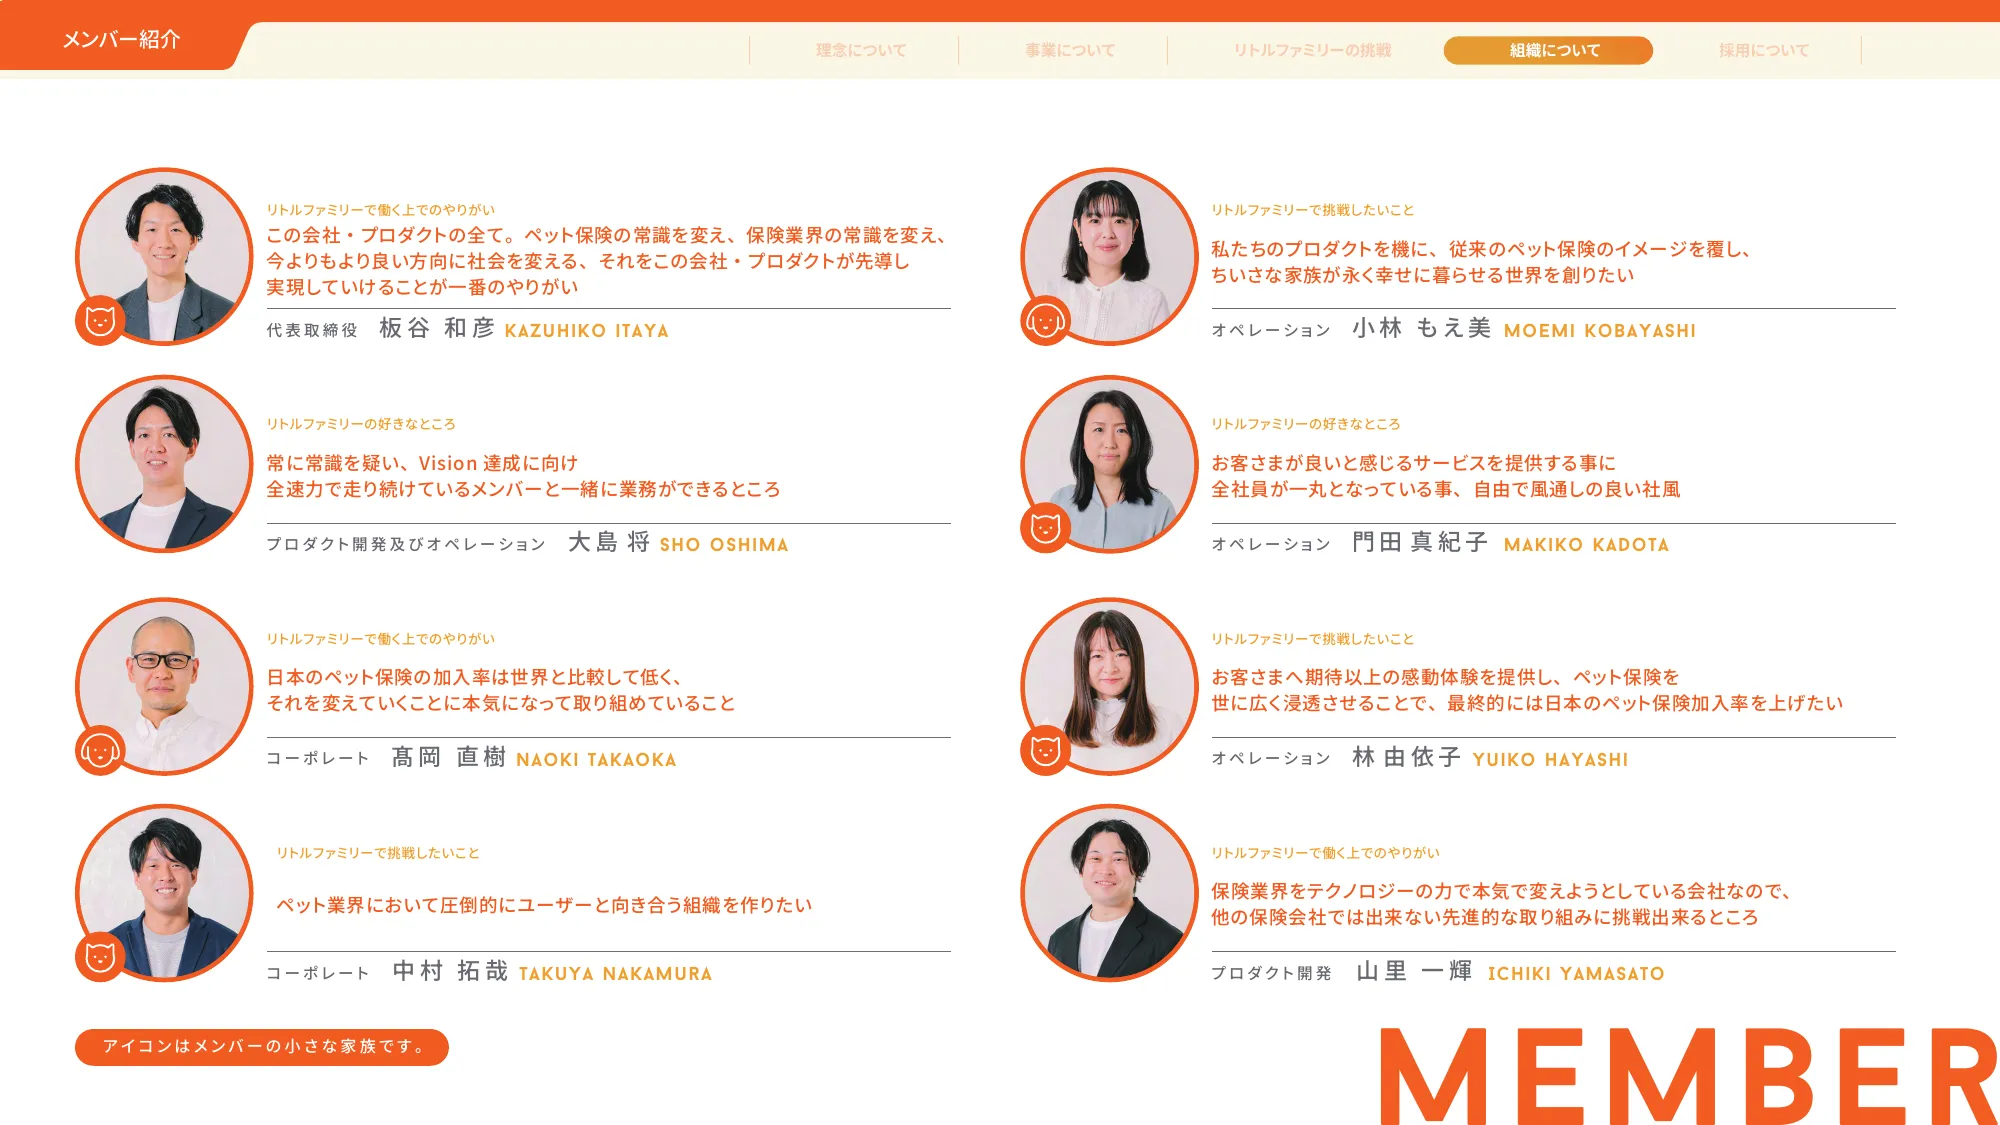Click Yamasato's quote starting 保険業界をテクノロジーの力で
Screen dimensions: 2000x1125
[x=1501, y=904]
